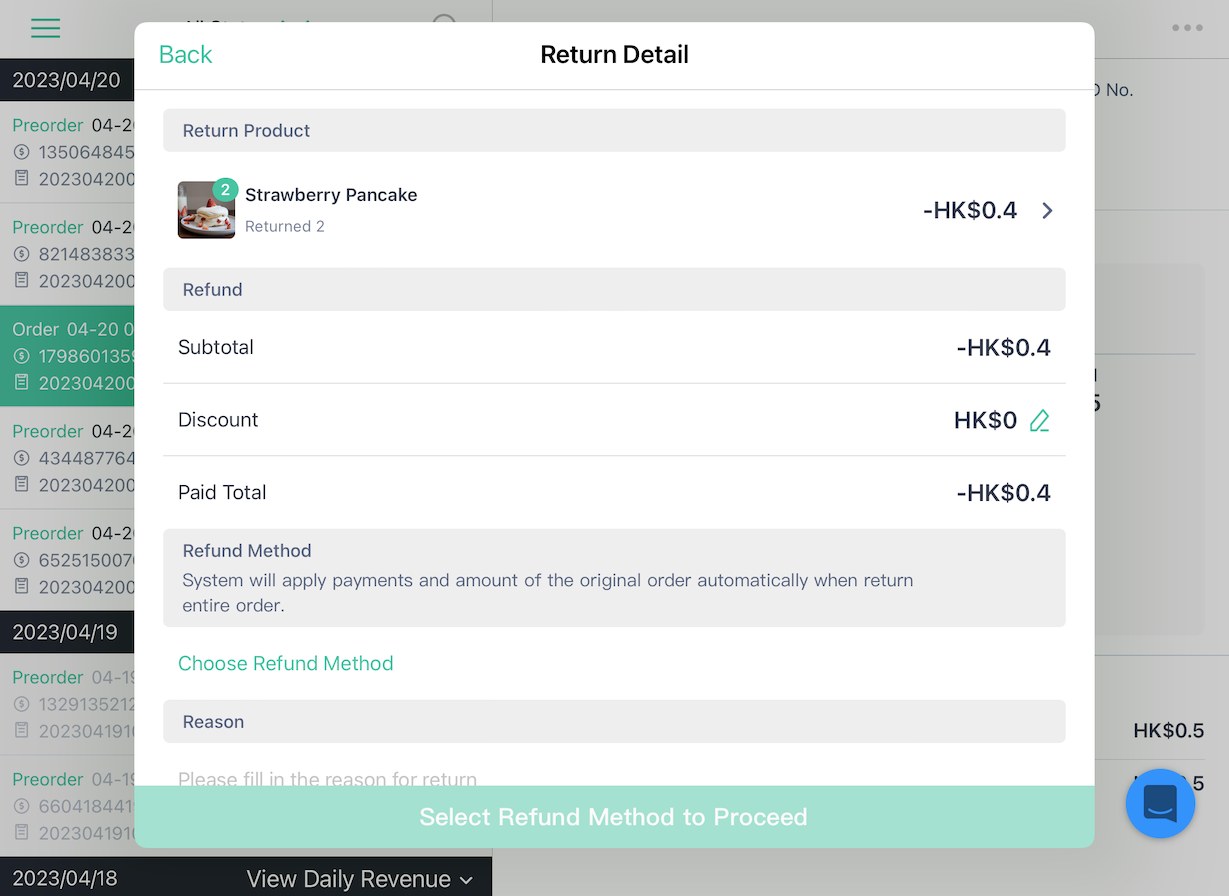The image size is (1229, 896).
Task: Click dollar icon of order 821483833
Action: [22, 255]
